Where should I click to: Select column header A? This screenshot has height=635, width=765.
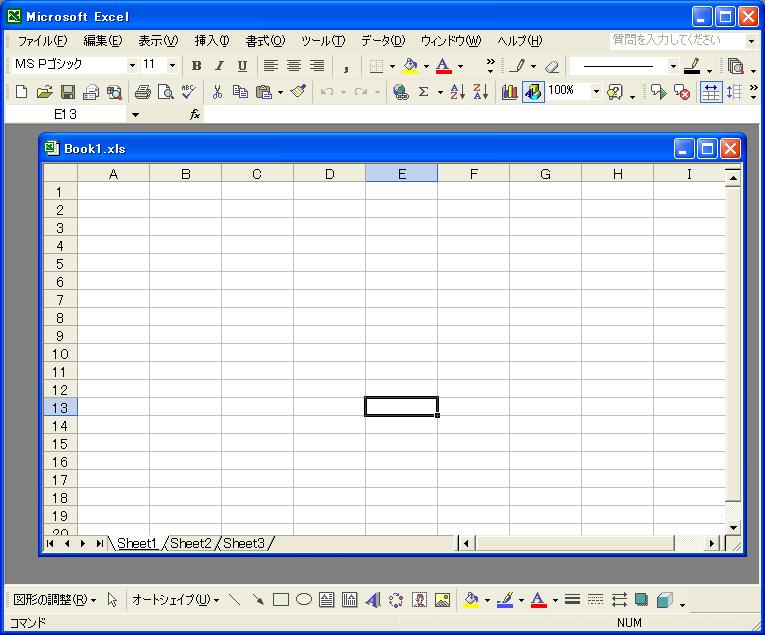click(x=113, y=174)
